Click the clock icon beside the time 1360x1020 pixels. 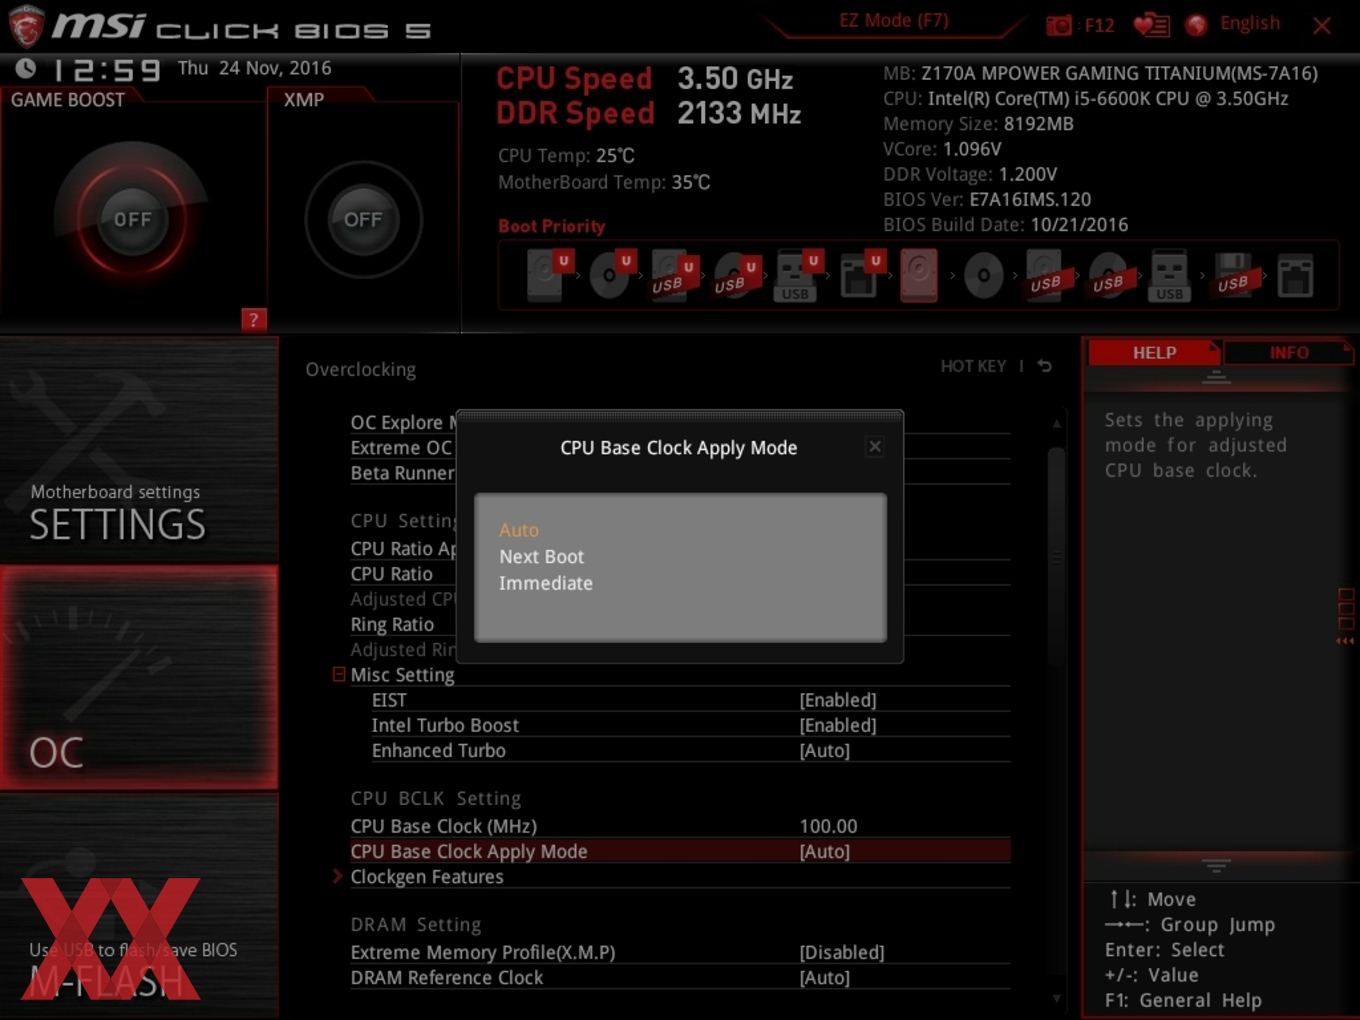(26, 68)
